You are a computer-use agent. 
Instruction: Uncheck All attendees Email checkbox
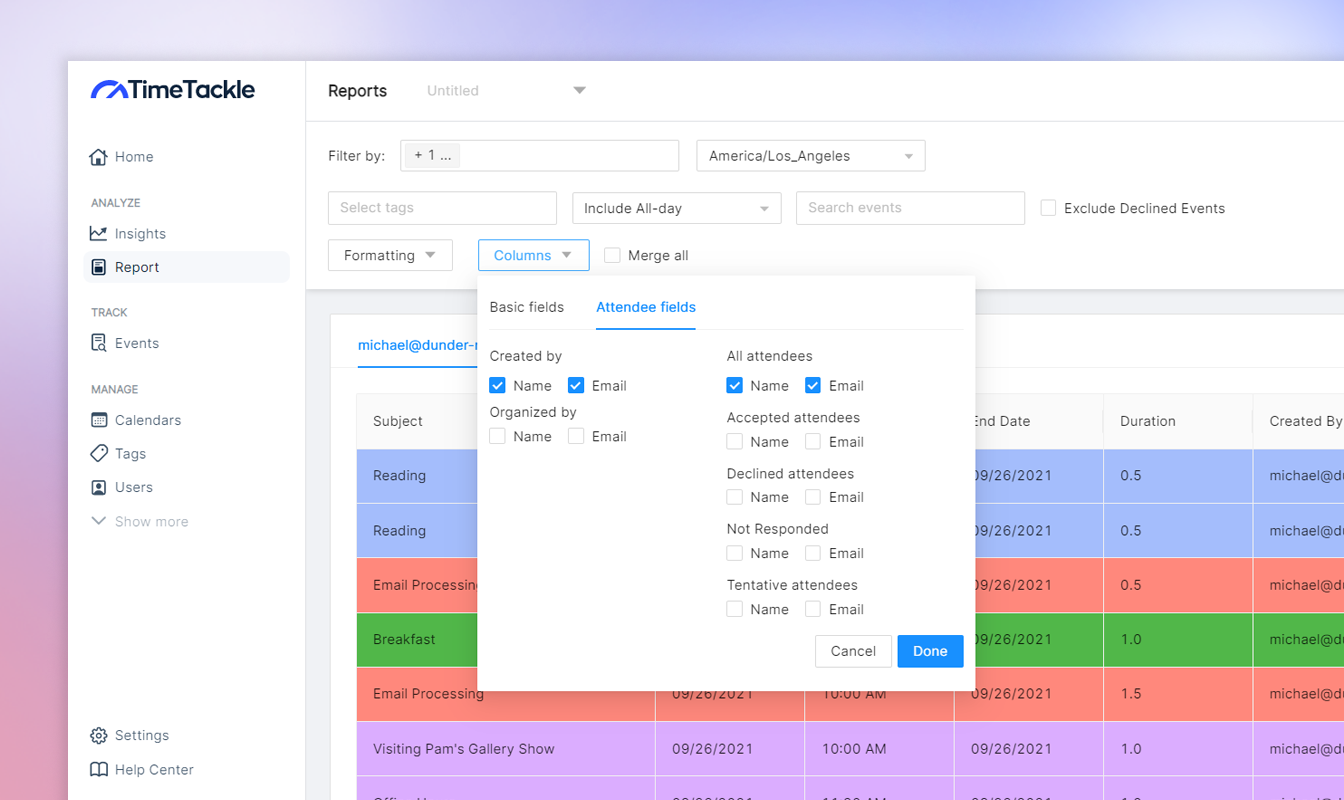pos(812,385)
